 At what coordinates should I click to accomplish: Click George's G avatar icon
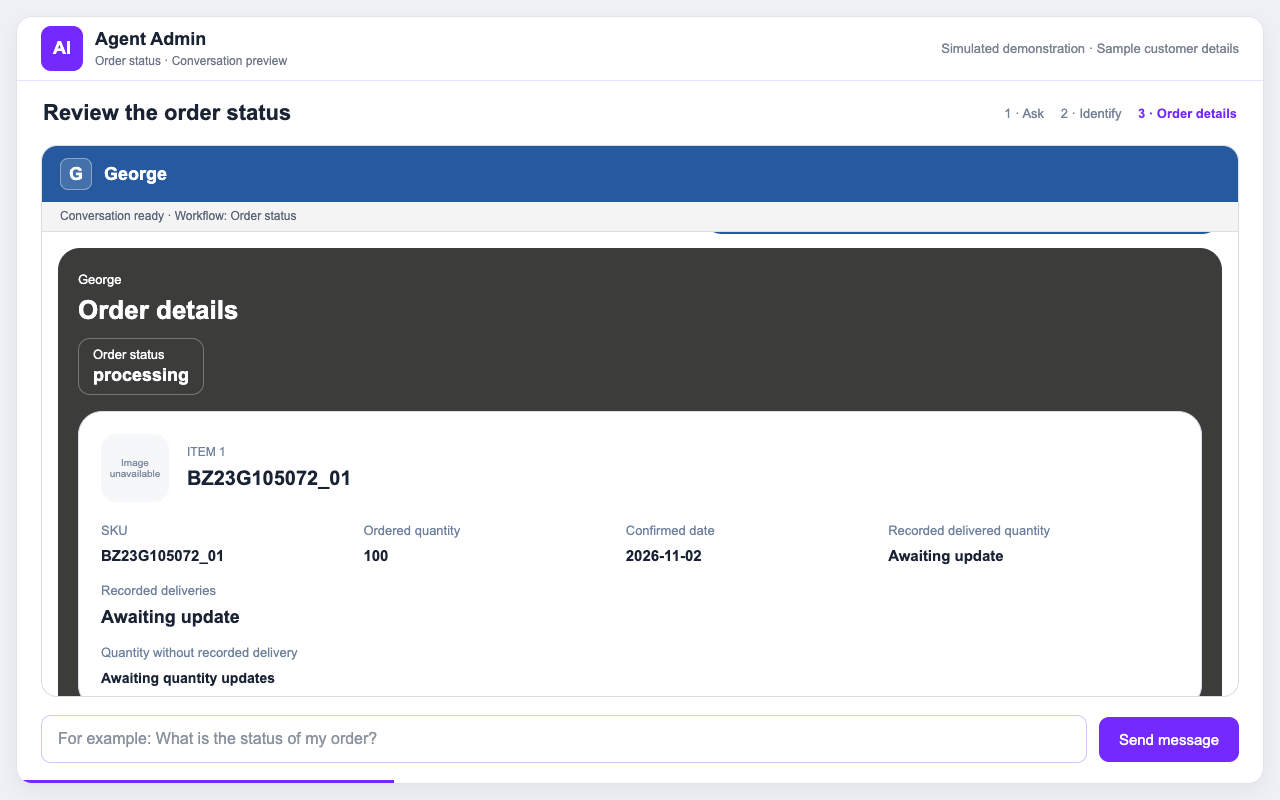coord(76,174)
